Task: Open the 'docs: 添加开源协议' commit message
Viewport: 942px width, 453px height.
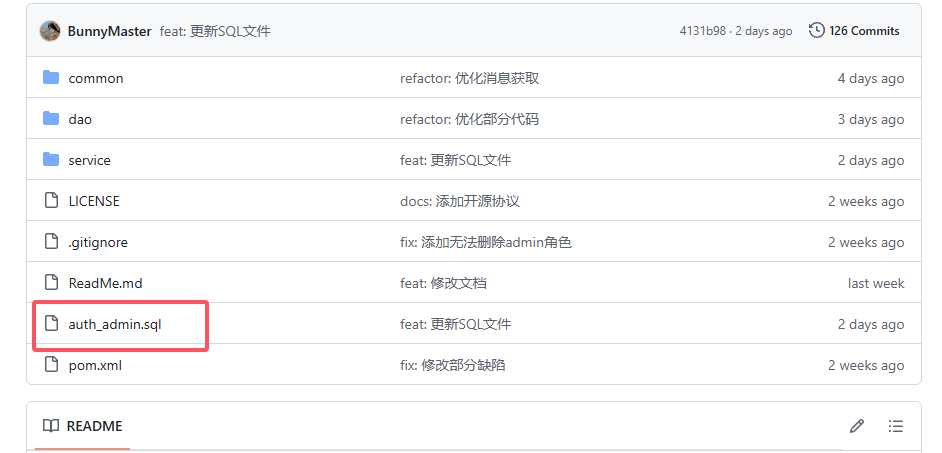Action: point(460,201)
